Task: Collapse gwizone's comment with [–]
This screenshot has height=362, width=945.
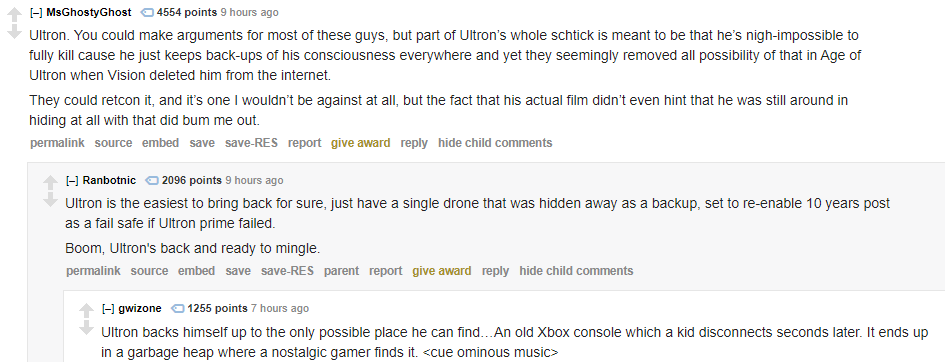Action: (108, 308)
